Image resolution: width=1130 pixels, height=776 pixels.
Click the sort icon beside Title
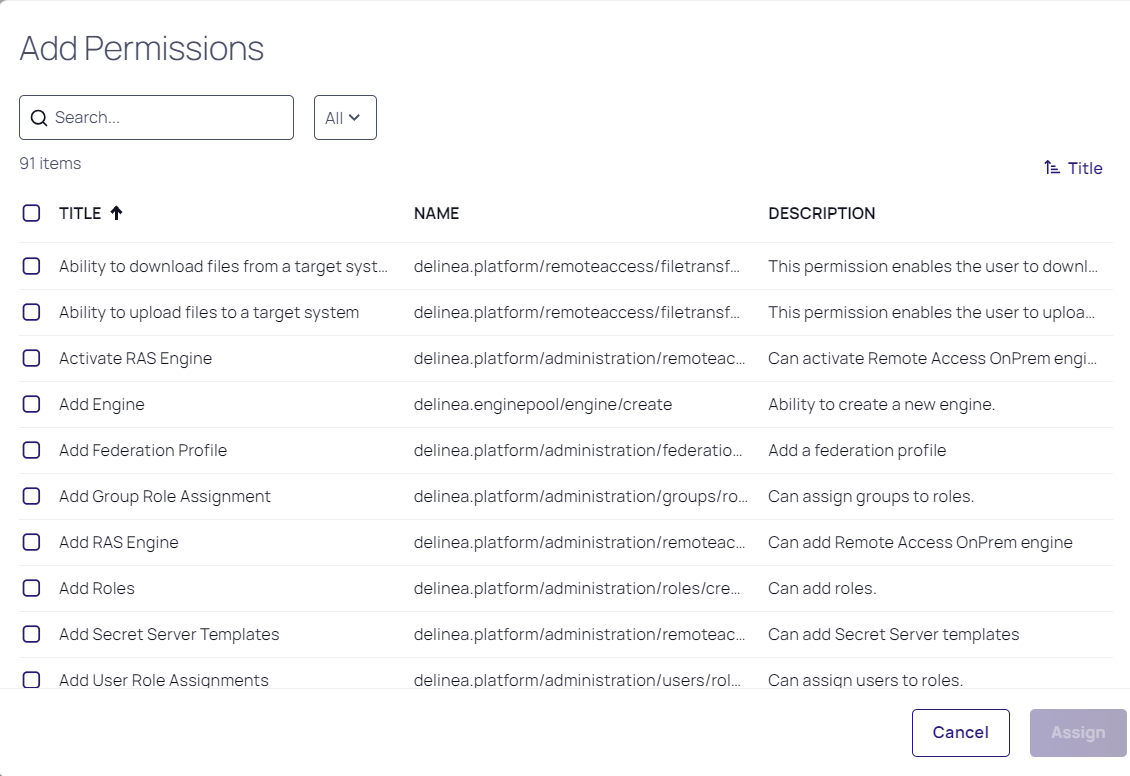[1050, 167]
